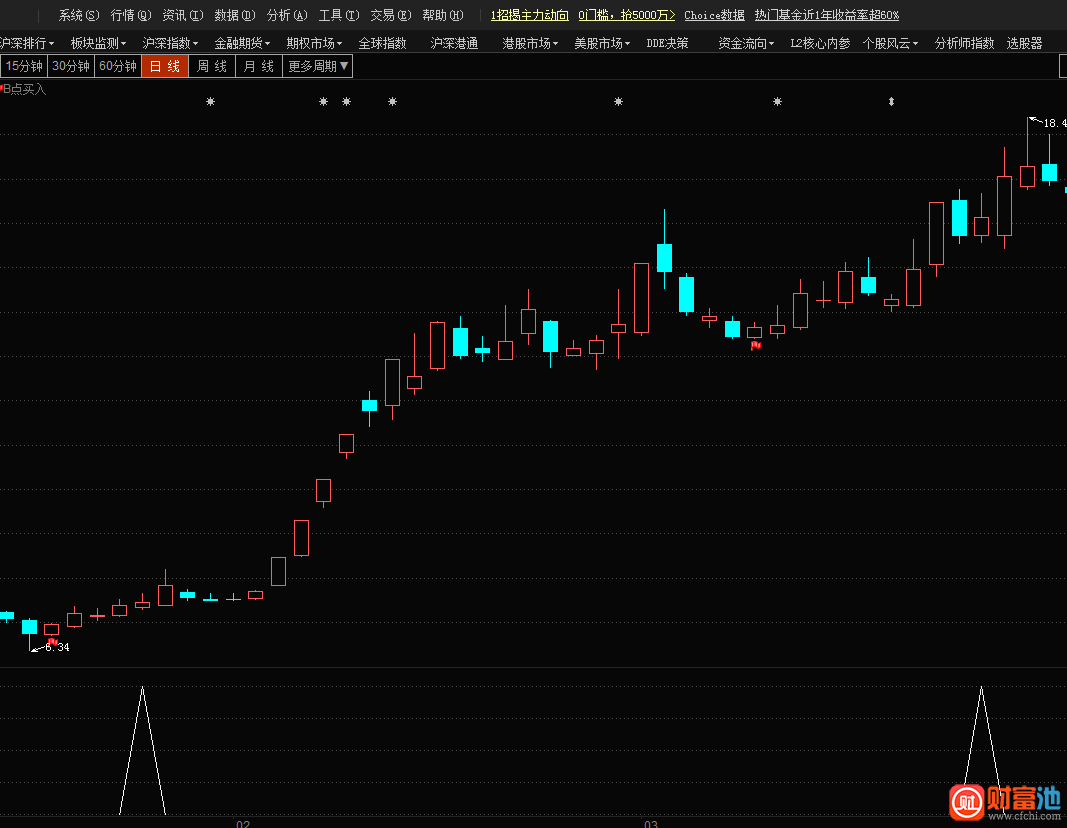
Task: Open the 资金流向 dropdown menu
Action: point(746,44)
